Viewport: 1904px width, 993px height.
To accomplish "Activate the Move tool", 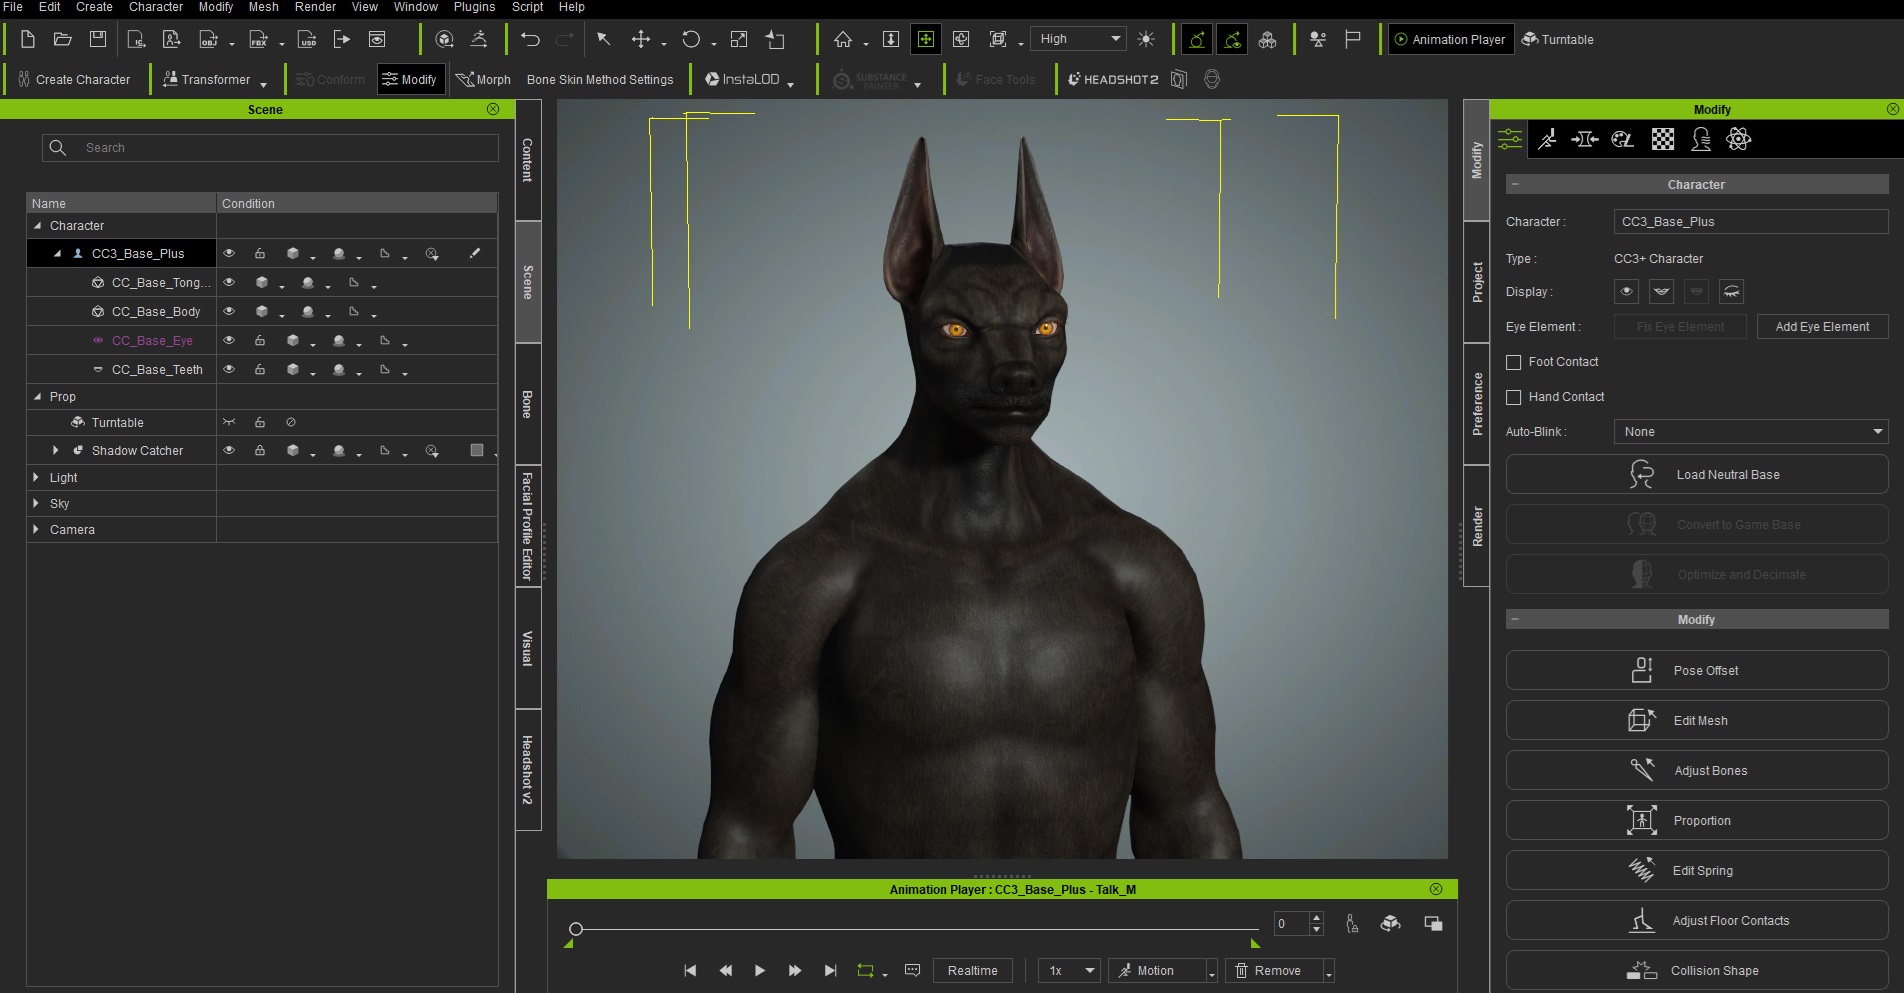I will tap(641, 39).
